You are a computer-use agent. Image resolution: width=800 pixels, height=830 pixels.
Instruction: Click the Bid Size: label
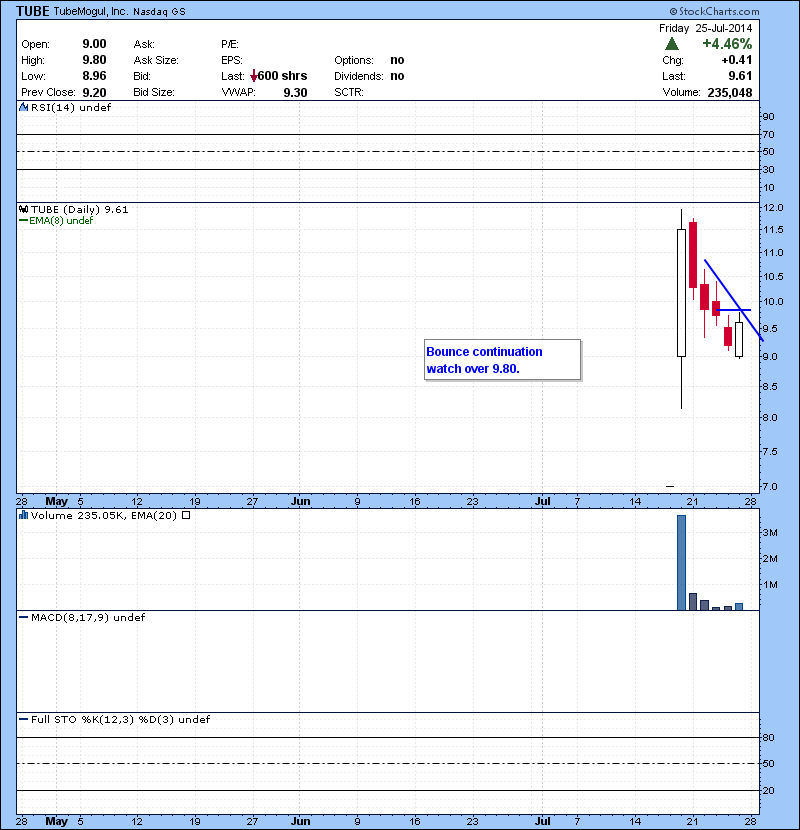coord(154,92)
